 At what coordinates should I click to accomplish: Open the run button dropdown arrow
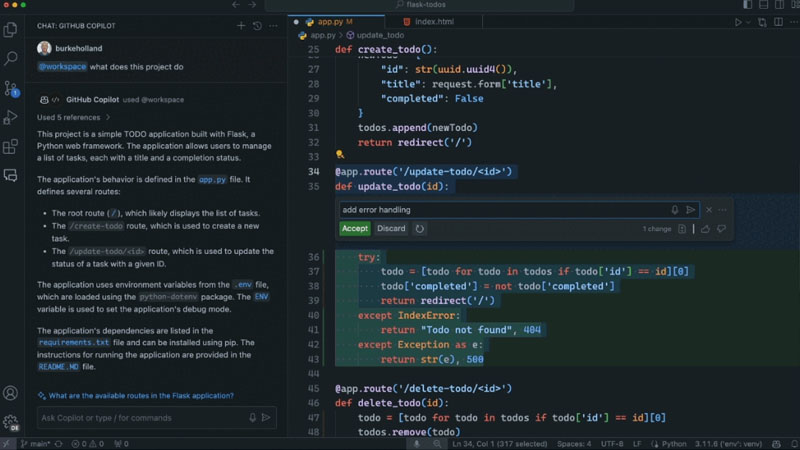tap(748, 22)
